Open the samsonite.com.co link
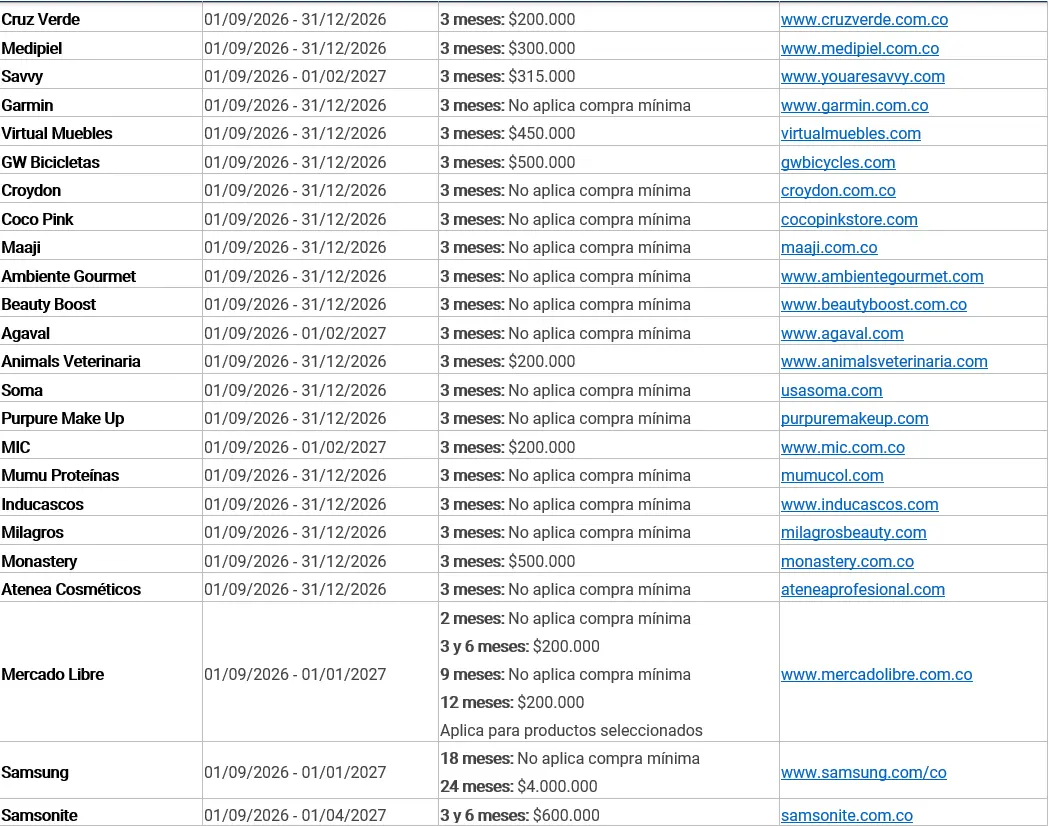The height and width of the screenshot is (826, 1048). click(846, 815)
